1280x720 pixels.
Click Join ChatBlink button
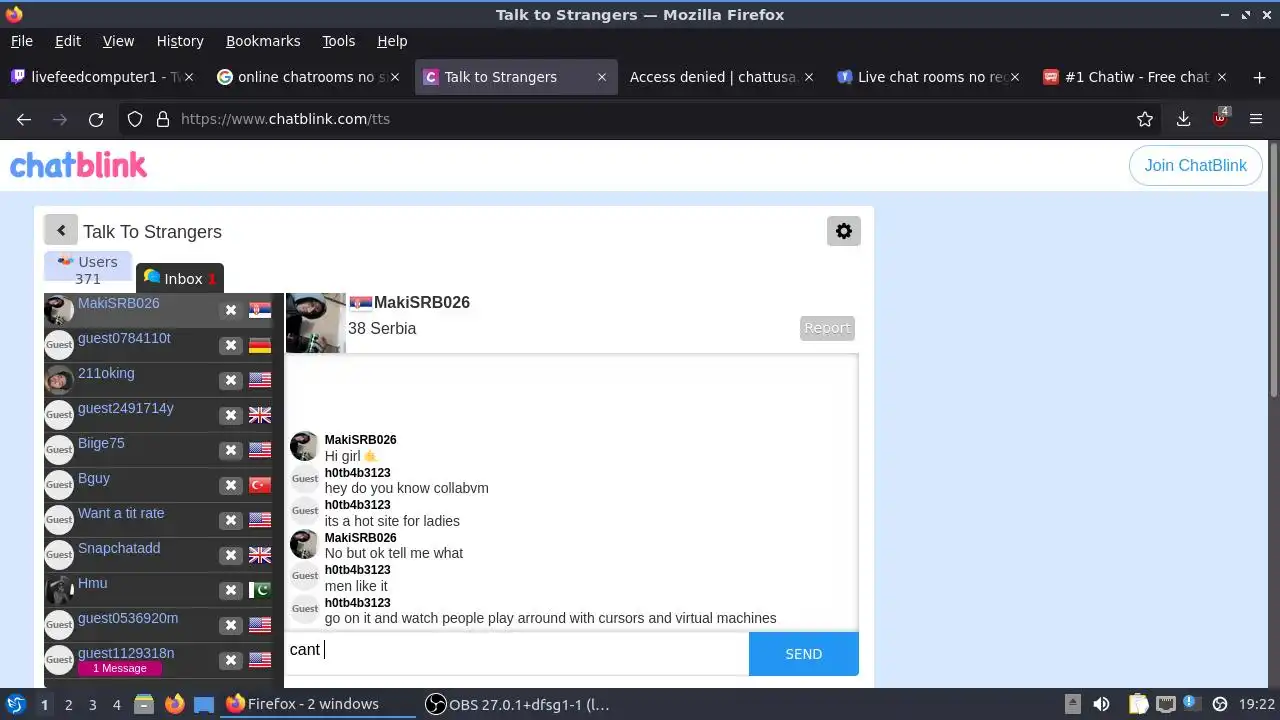pos(1195,166)
